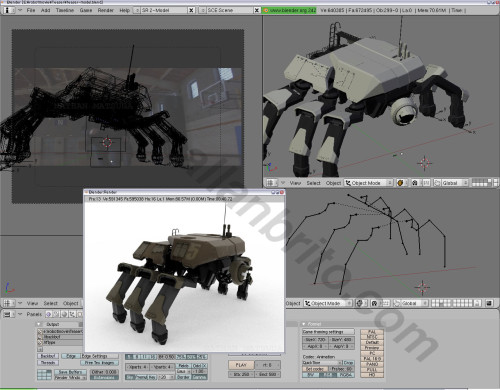Open Global orientation dropdown in bottom-right viewport

(414, 303)
